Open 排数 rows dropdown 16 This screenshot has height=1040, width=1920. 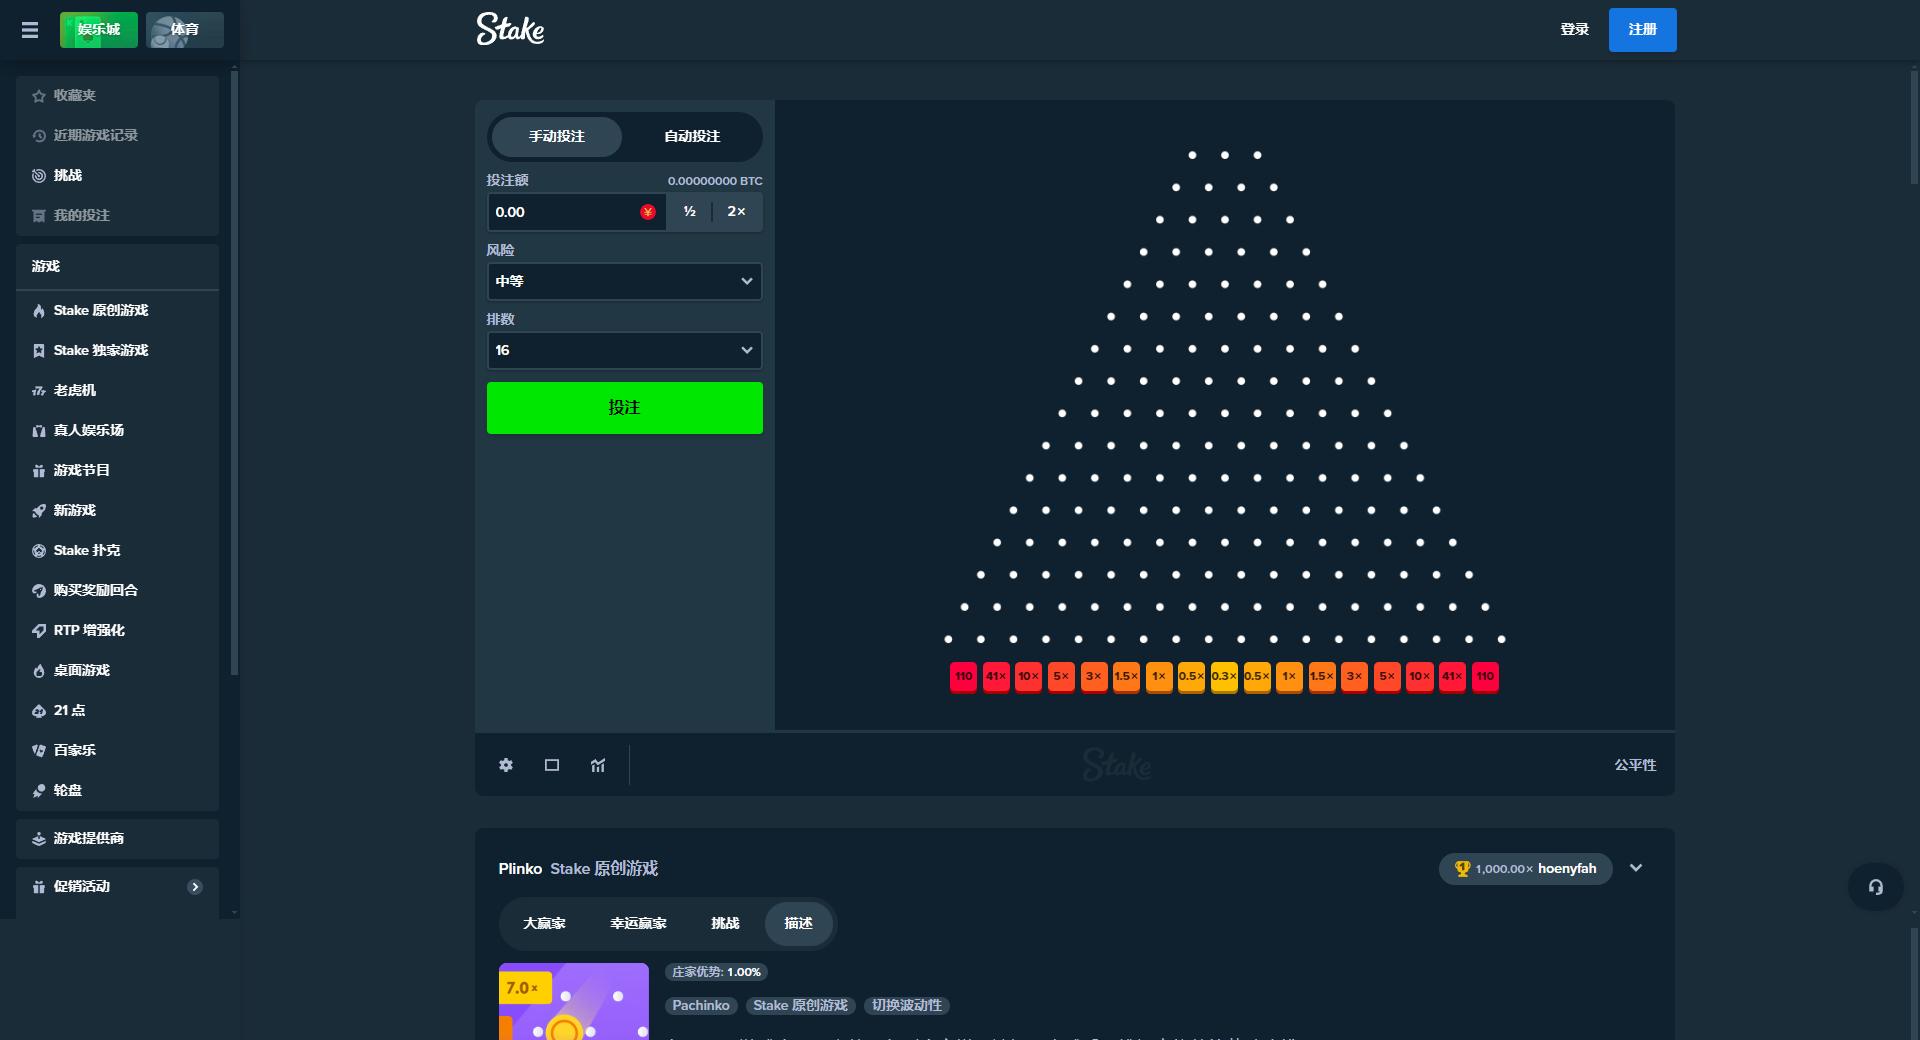point(624,350)
